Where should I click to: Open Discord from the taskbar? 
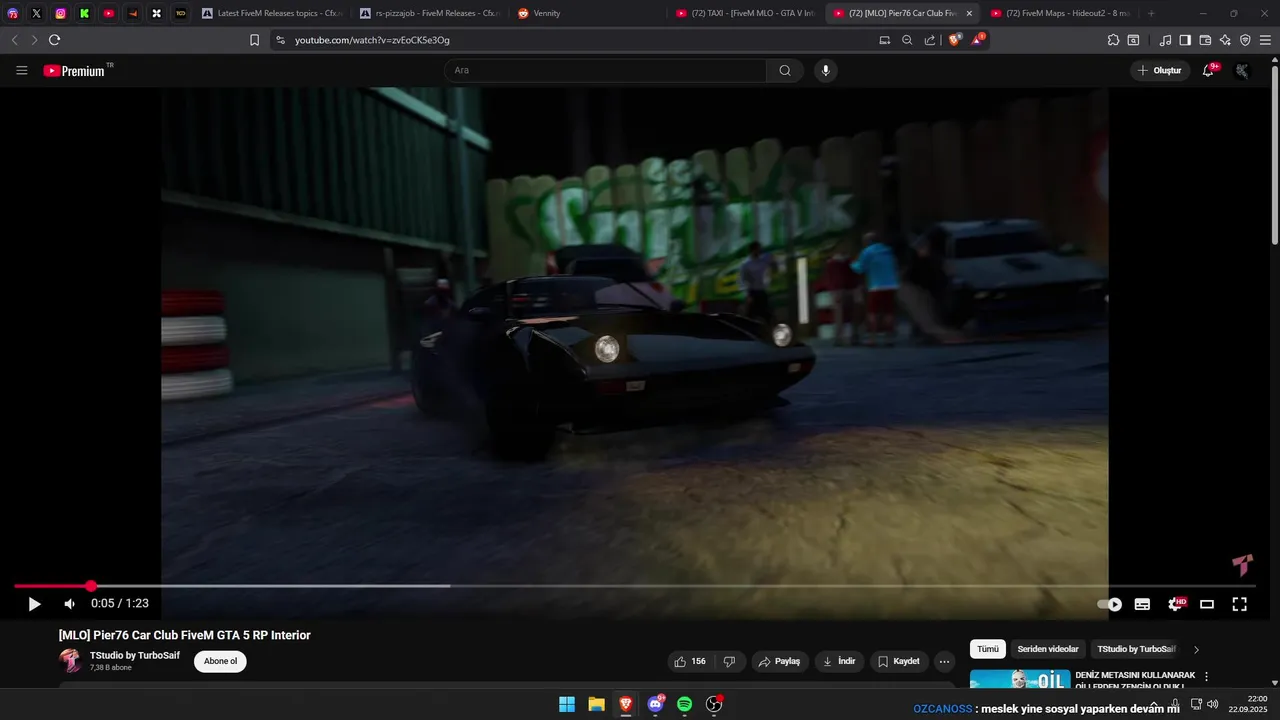[x=655, y=704]
